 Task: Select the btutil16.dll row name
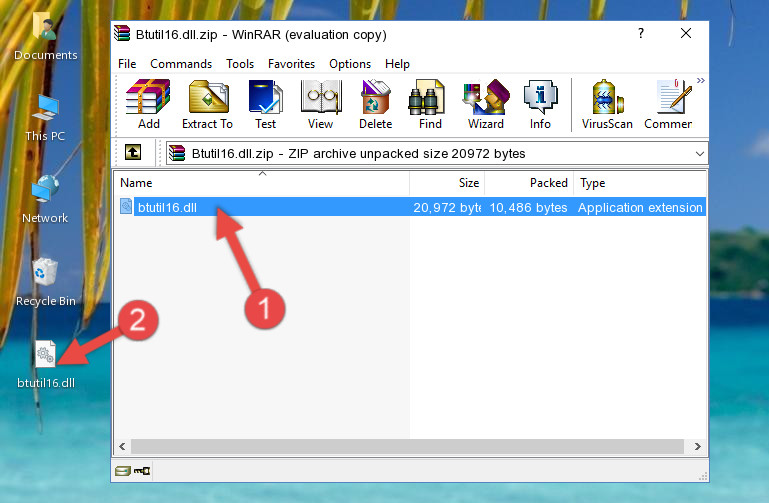167,207
